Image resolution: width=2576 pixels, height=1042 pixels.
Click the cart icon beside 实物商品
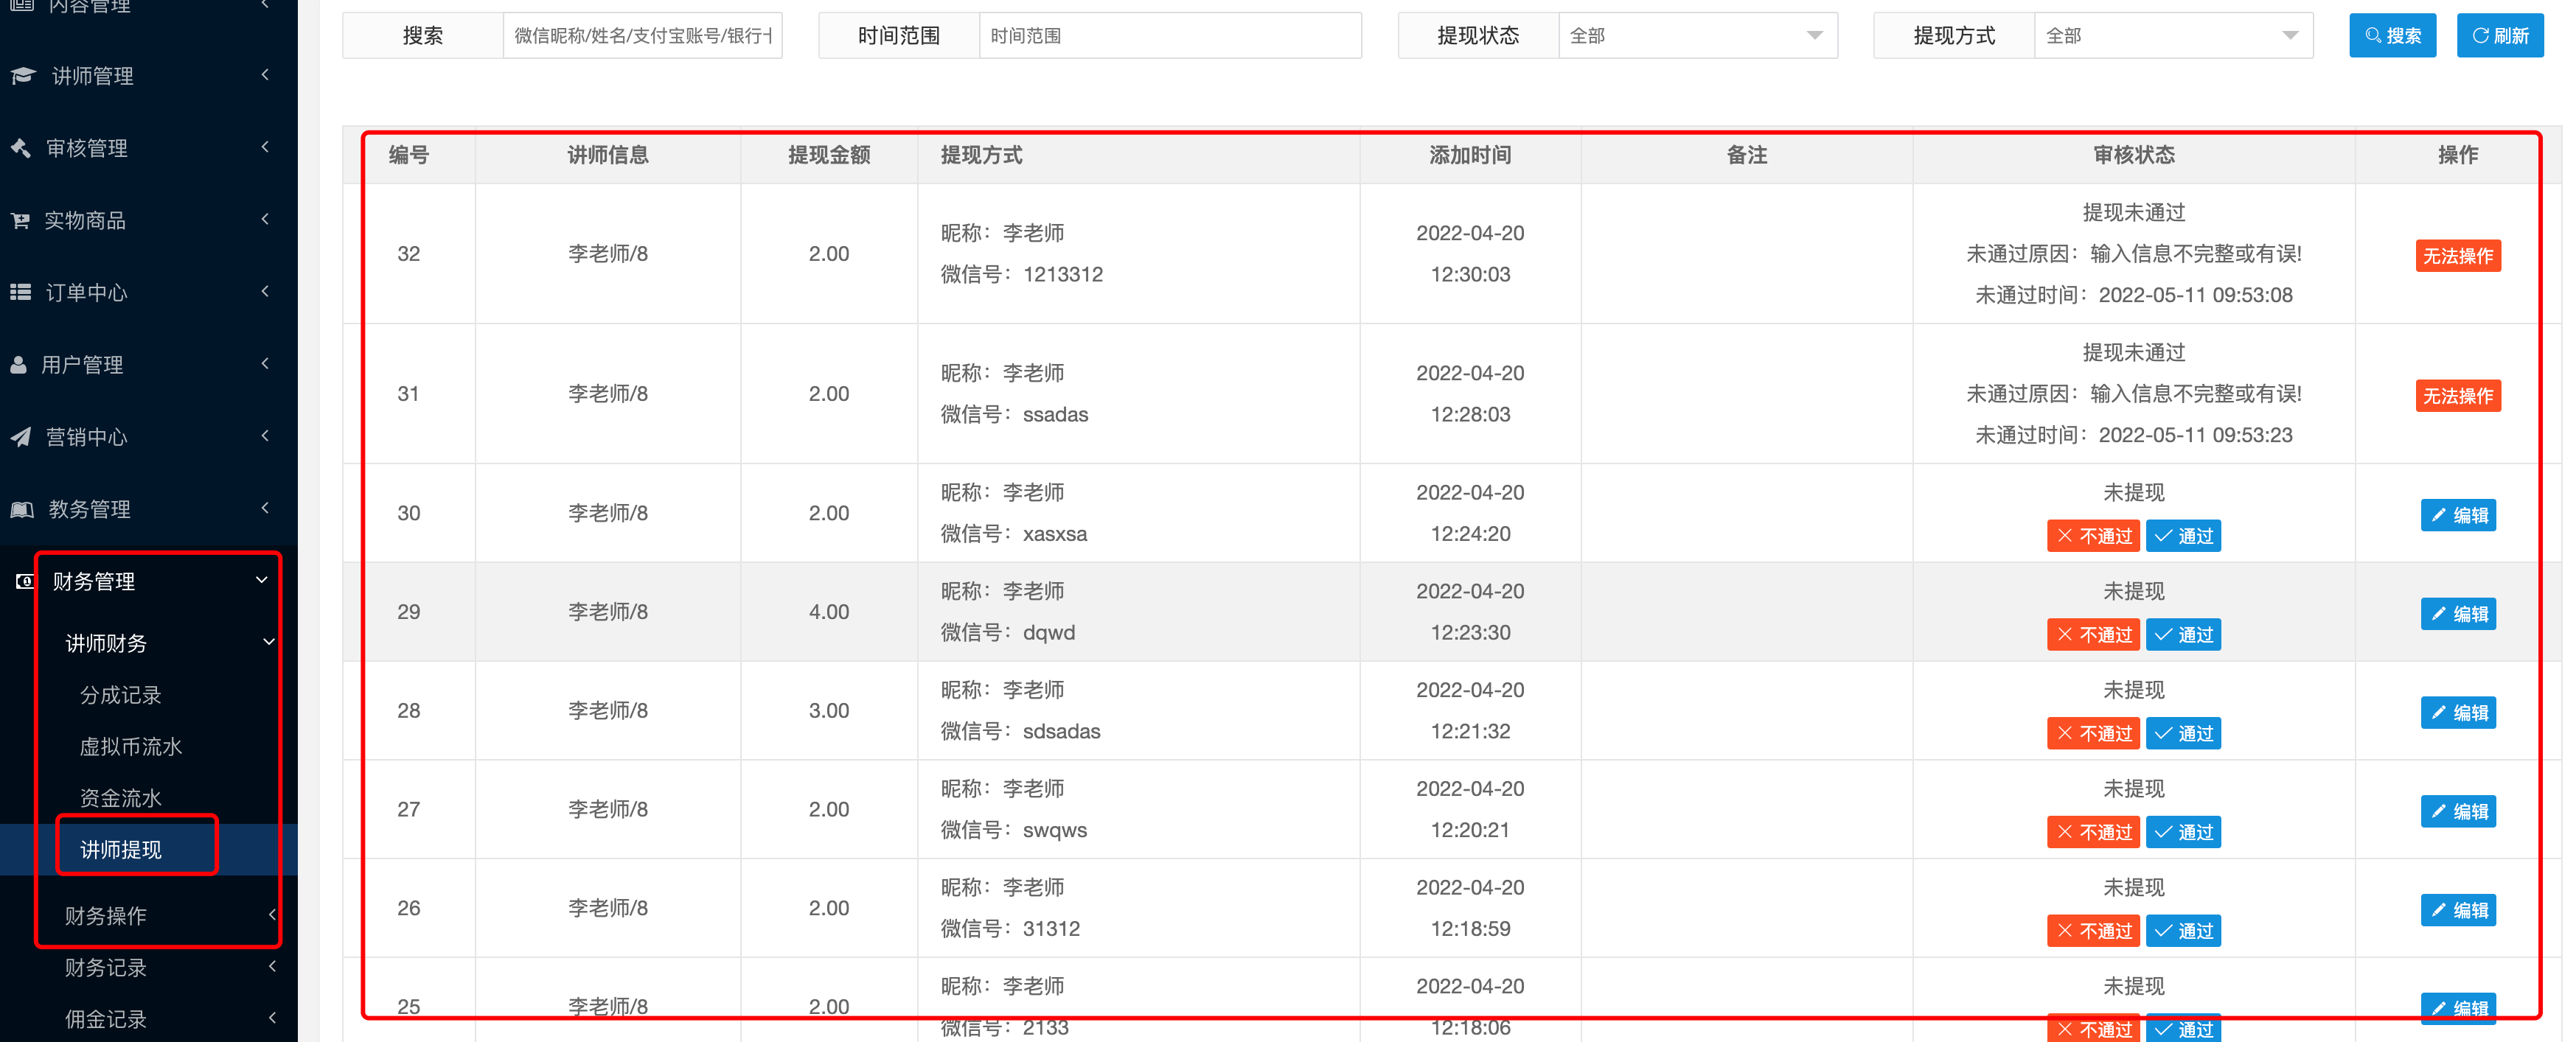[x=20, y=221]
